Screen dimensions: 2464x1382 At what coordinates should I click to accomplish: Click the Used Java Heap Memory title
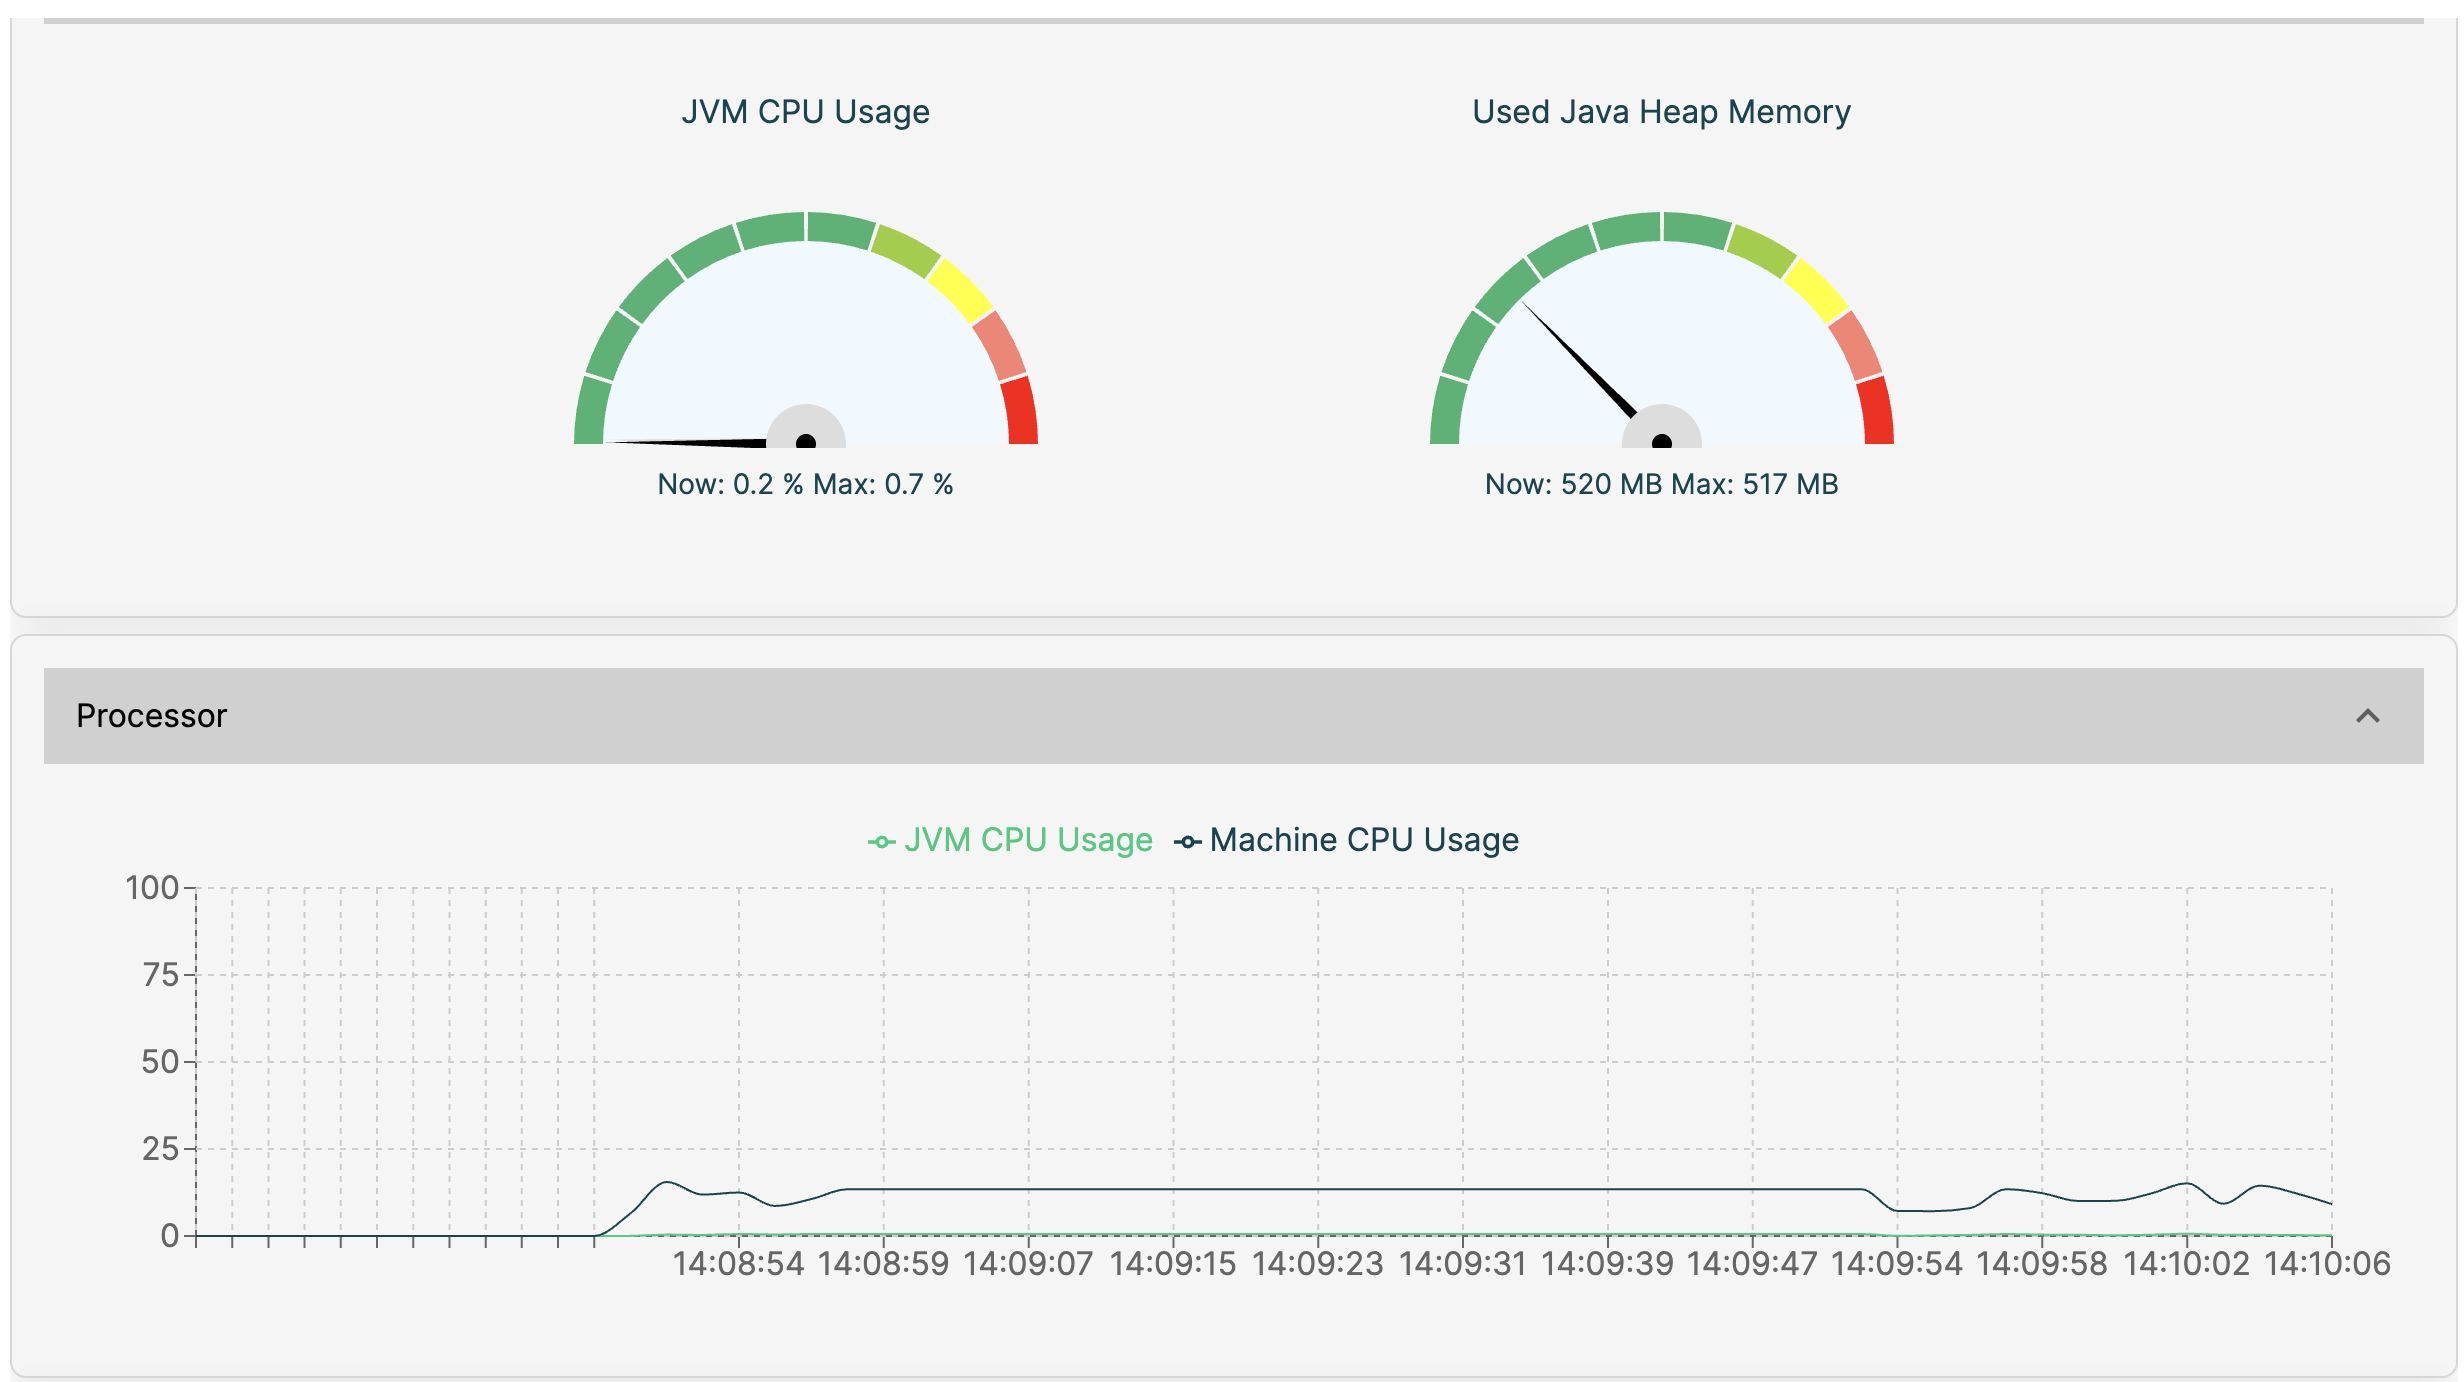pyautogui.click(x=1661, y=112)
